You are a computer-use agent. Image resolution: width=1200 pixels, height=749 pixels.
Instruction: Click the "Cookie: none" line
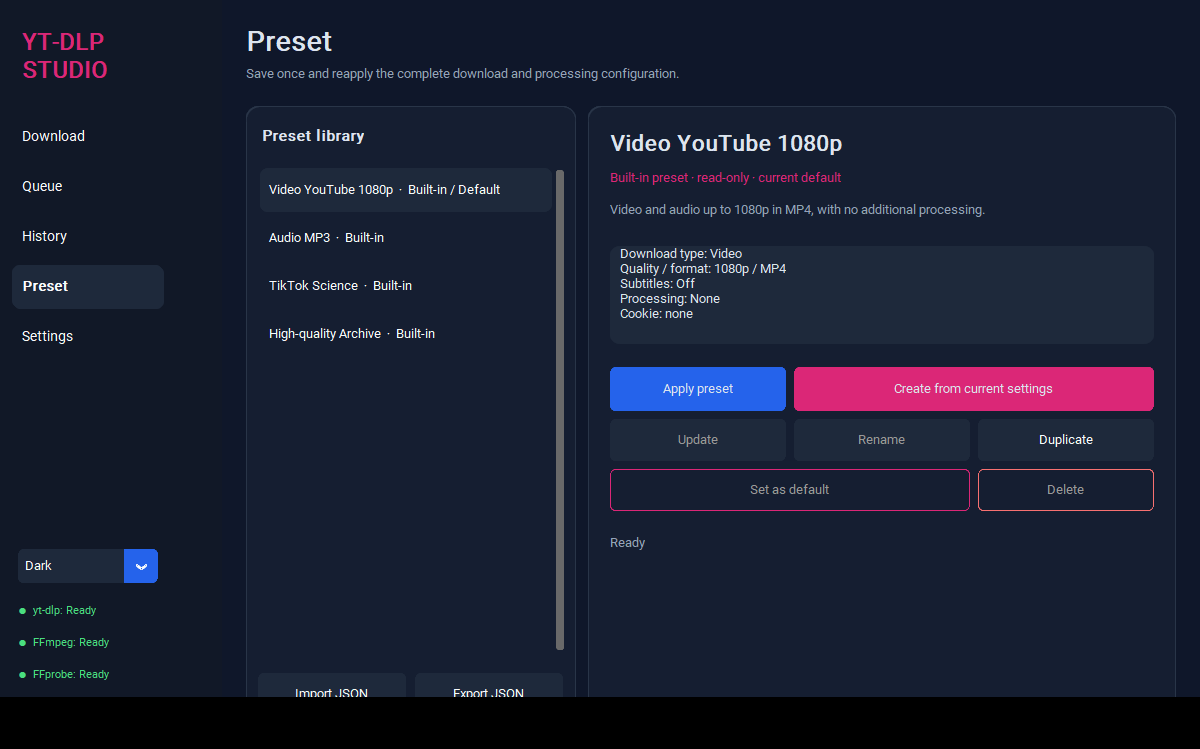tap(656, 314)
